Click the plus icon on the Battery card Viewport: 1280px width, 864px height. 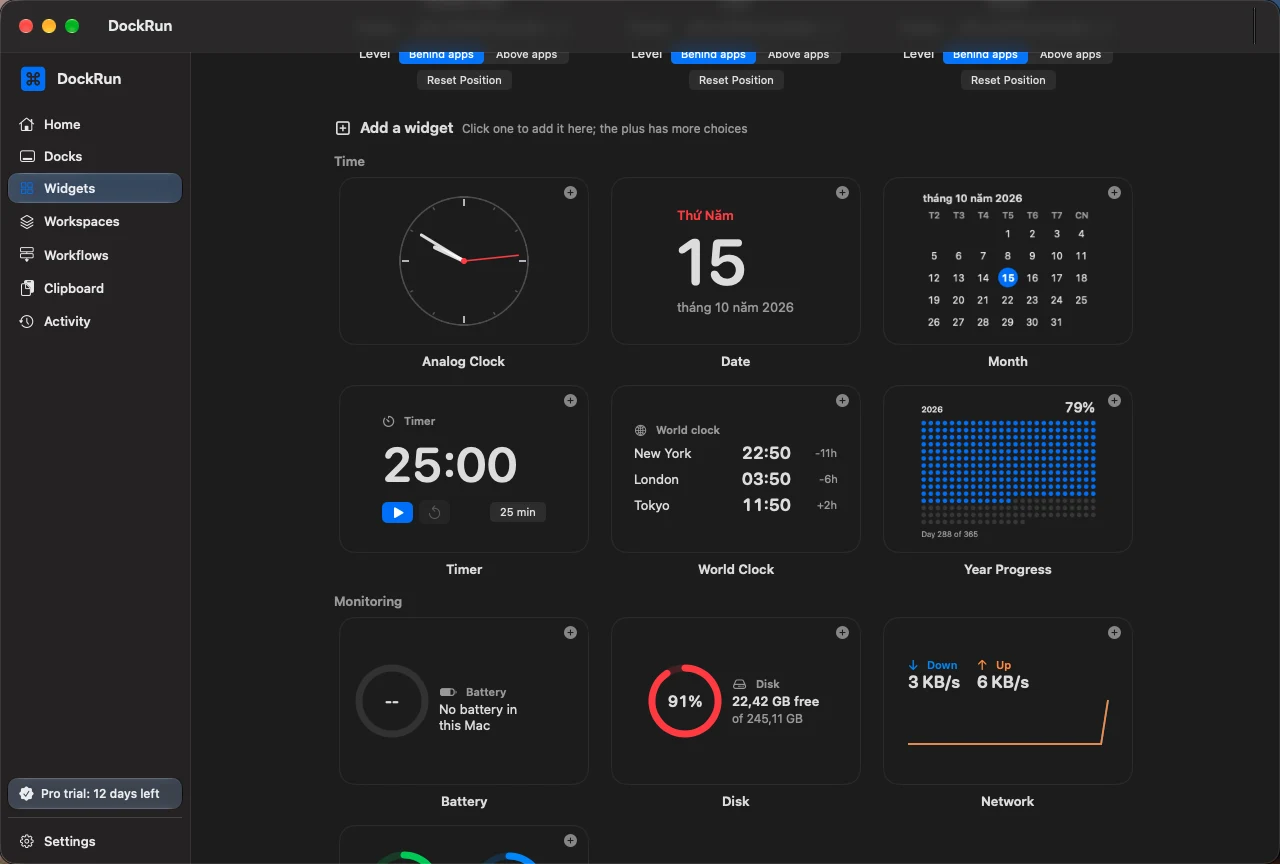(x=570, y=633)
